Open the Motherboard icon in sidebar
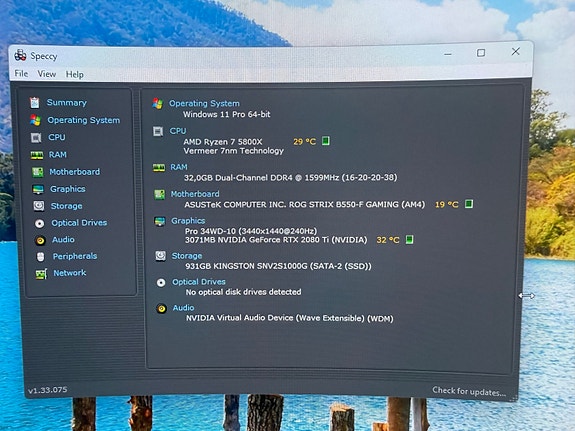The image size is (575, 431). [x=37, y=172]
